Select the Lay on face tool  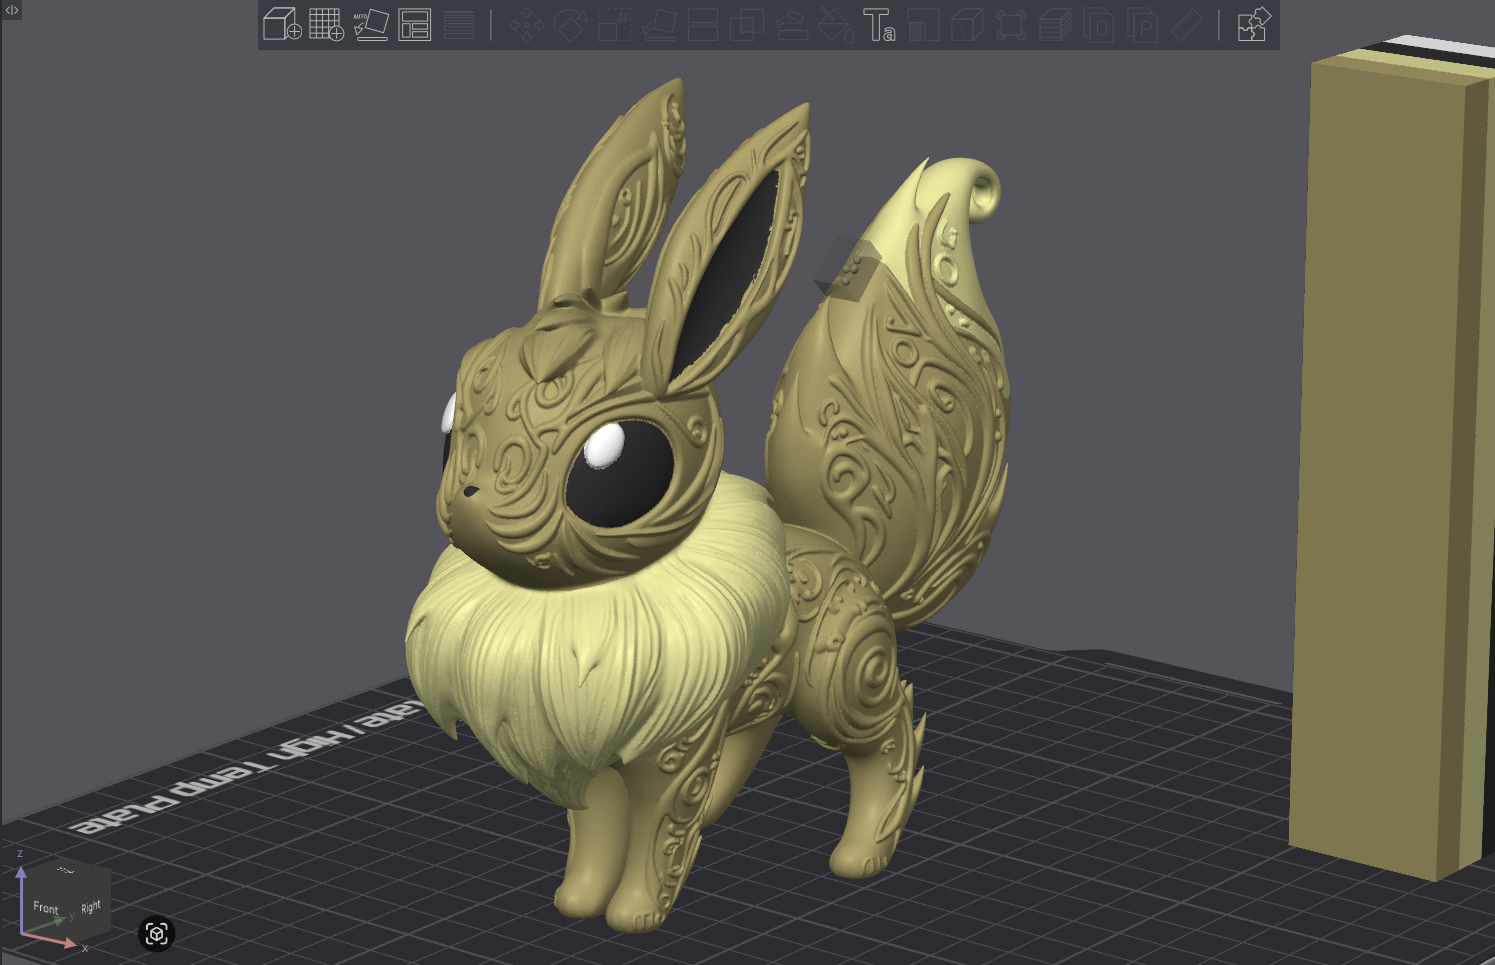(x=658, y=24)
